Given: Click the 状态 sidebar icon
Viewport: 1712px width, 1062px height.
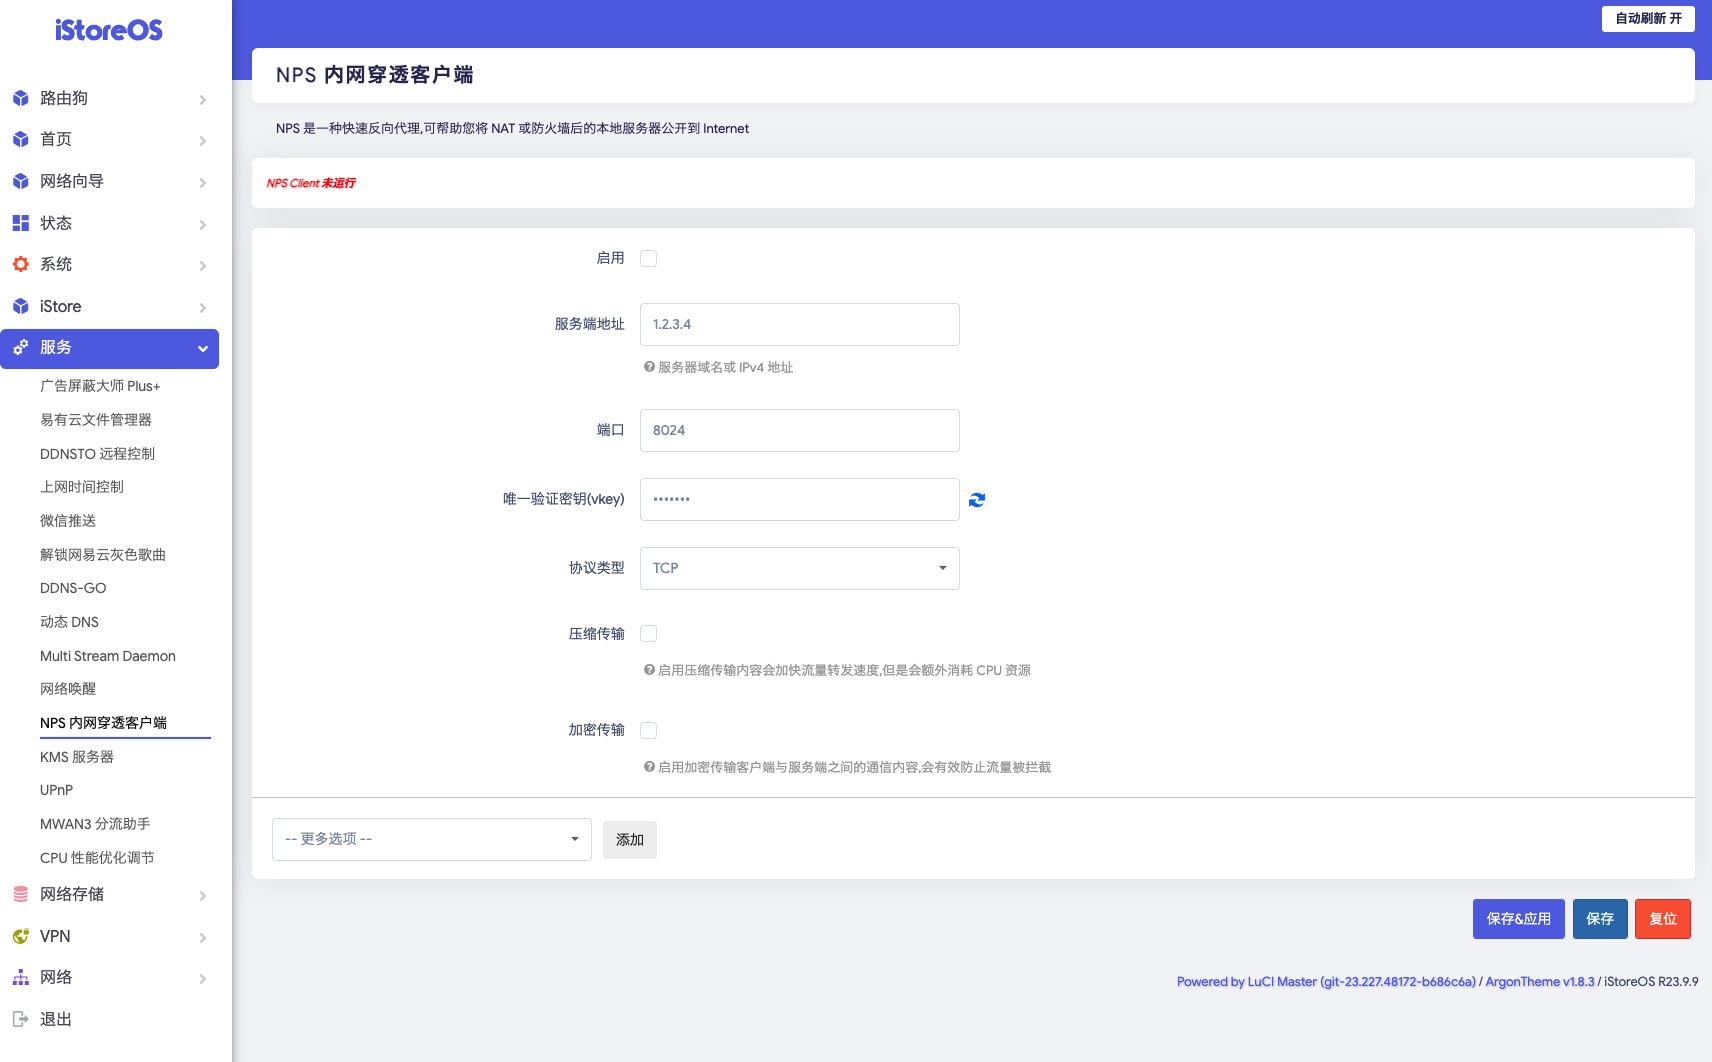Looking at the screenshot, I should pyautogui.click(x=21, y=222).
